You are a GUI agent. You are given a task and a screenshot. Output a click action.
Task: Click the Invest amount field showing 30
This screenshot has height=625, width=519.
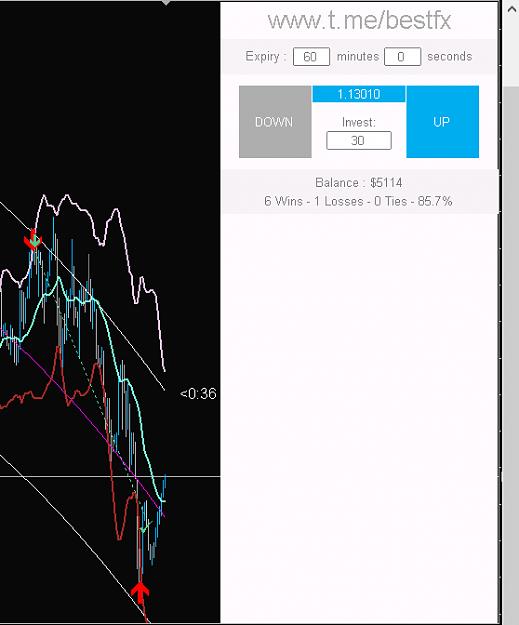click(x=359, y=140)
